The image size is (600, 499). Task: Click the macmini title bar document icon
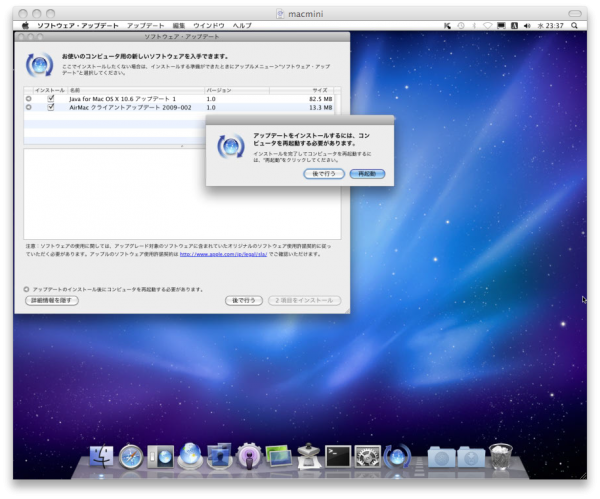tap(280, 14)
